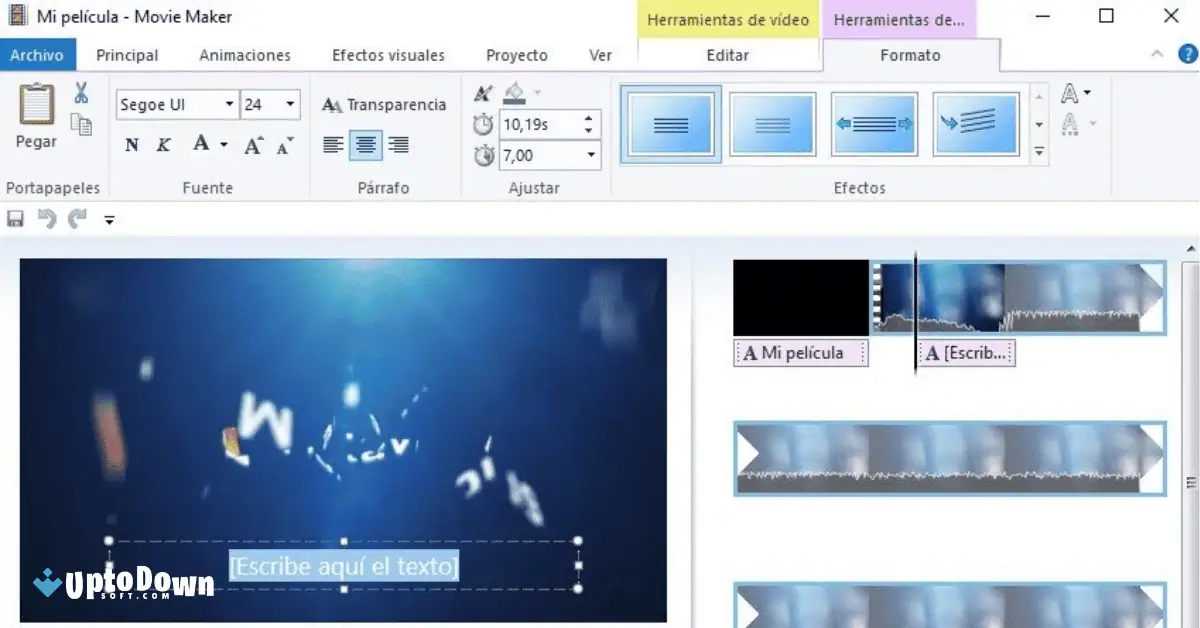Screen dimensions: 1200x628
Task: Increase font size with the grow font icon
Action: coord(254,144)
